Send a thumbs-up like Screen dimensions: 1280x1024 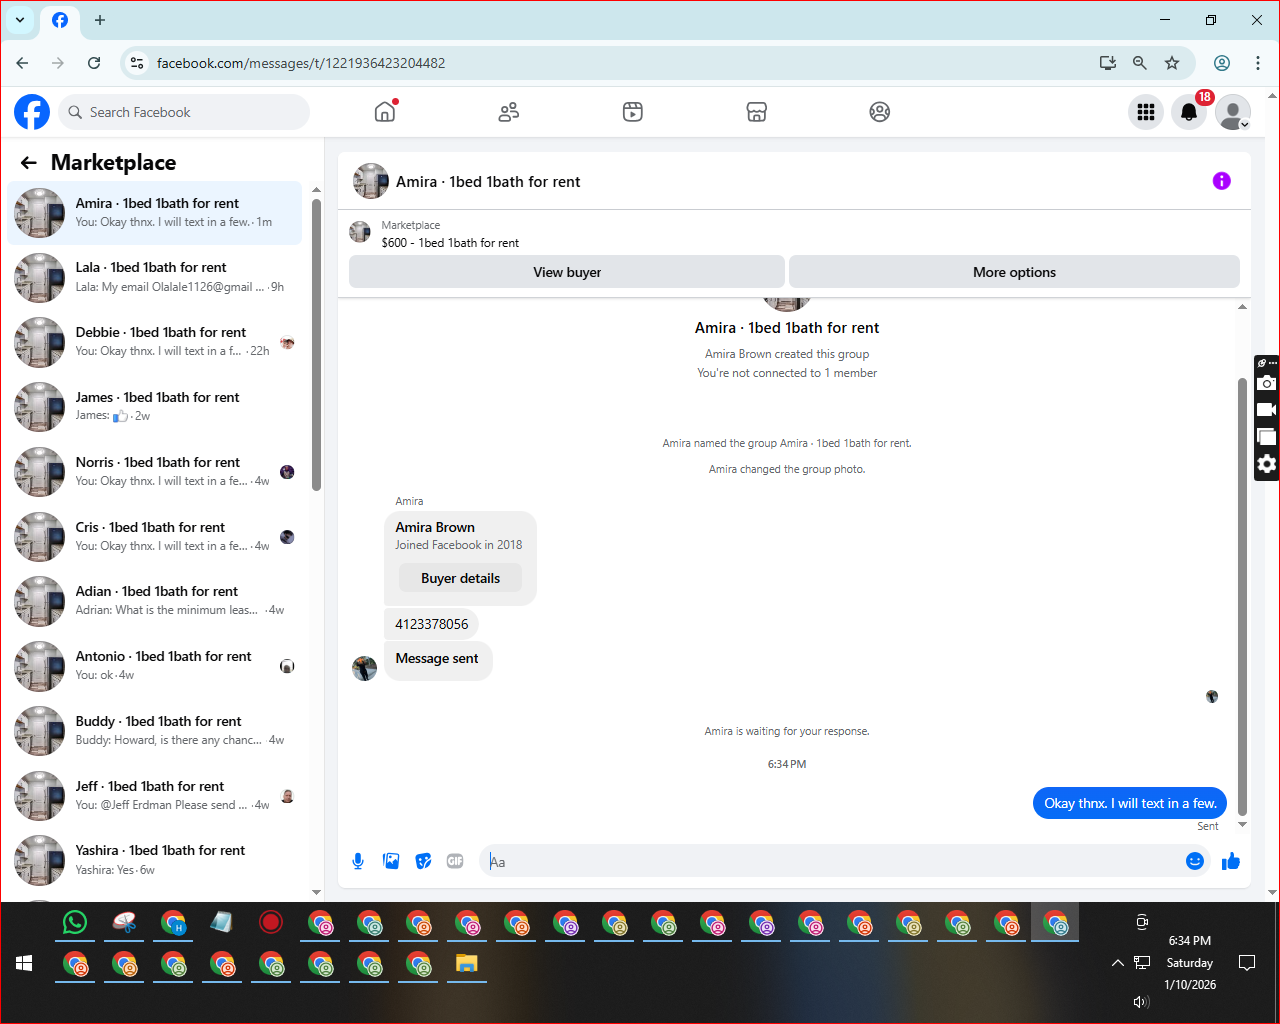(x=1231, y=861)
